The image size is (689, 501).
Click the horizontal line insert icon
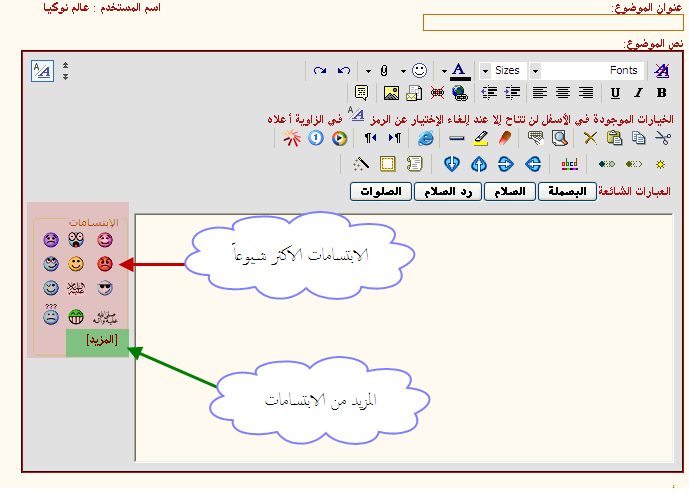click(456, 138)
